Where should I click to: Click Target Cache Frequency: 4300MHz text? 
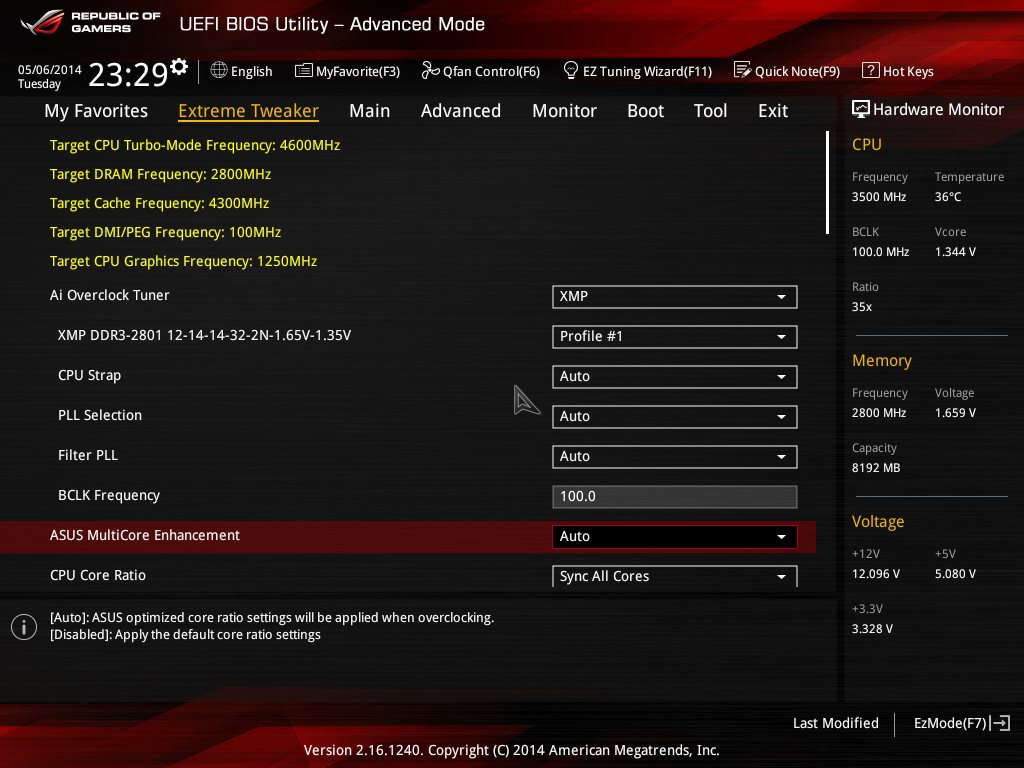(159, 203)
